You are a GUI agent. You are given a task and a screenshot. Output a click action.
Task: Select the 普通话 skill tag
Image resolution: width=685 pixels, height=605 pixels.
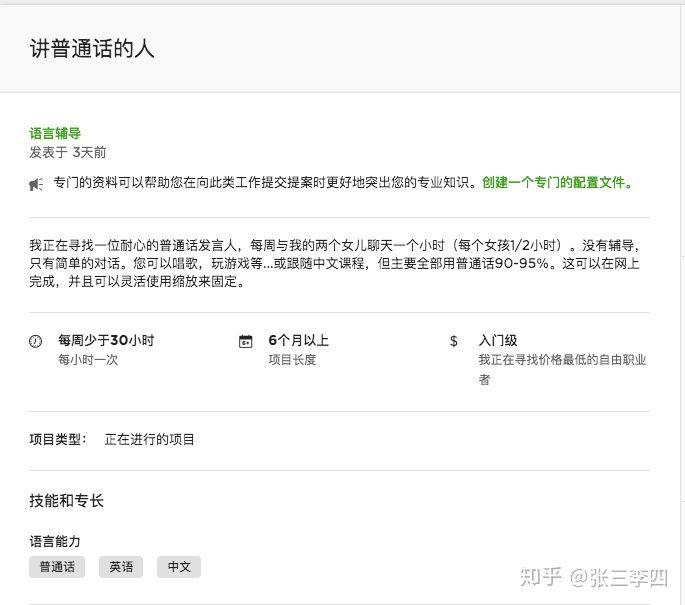[57, 567]
